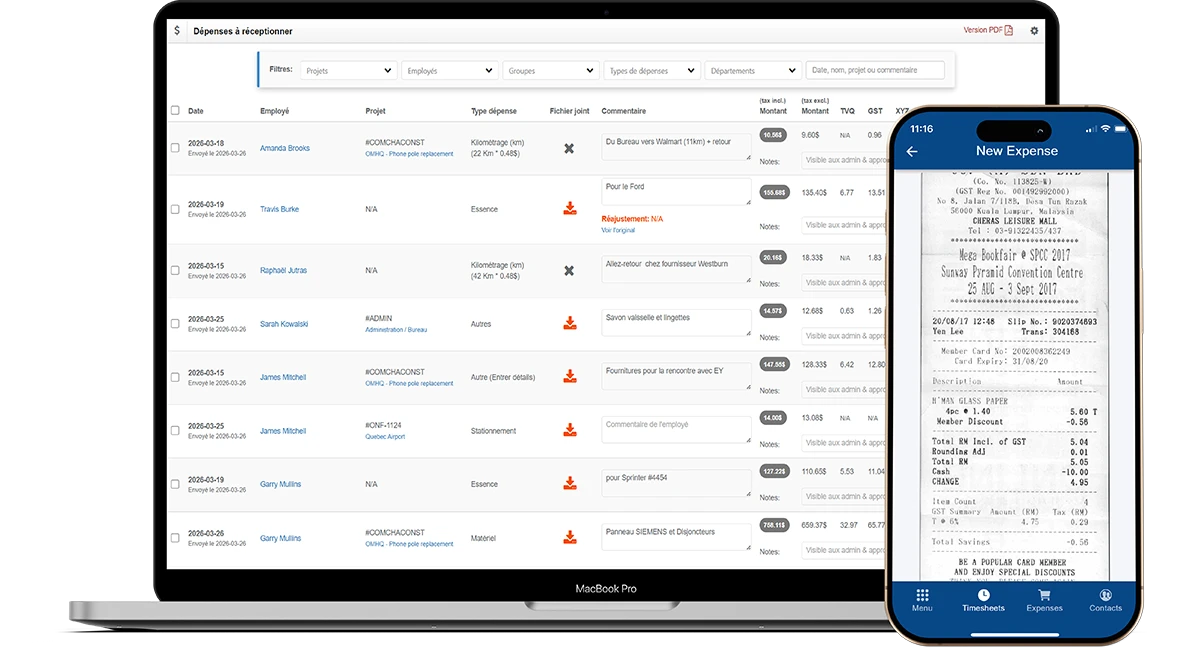
Task: Tap the Menu grid icon on phone
Action: (x=922, y=600)
